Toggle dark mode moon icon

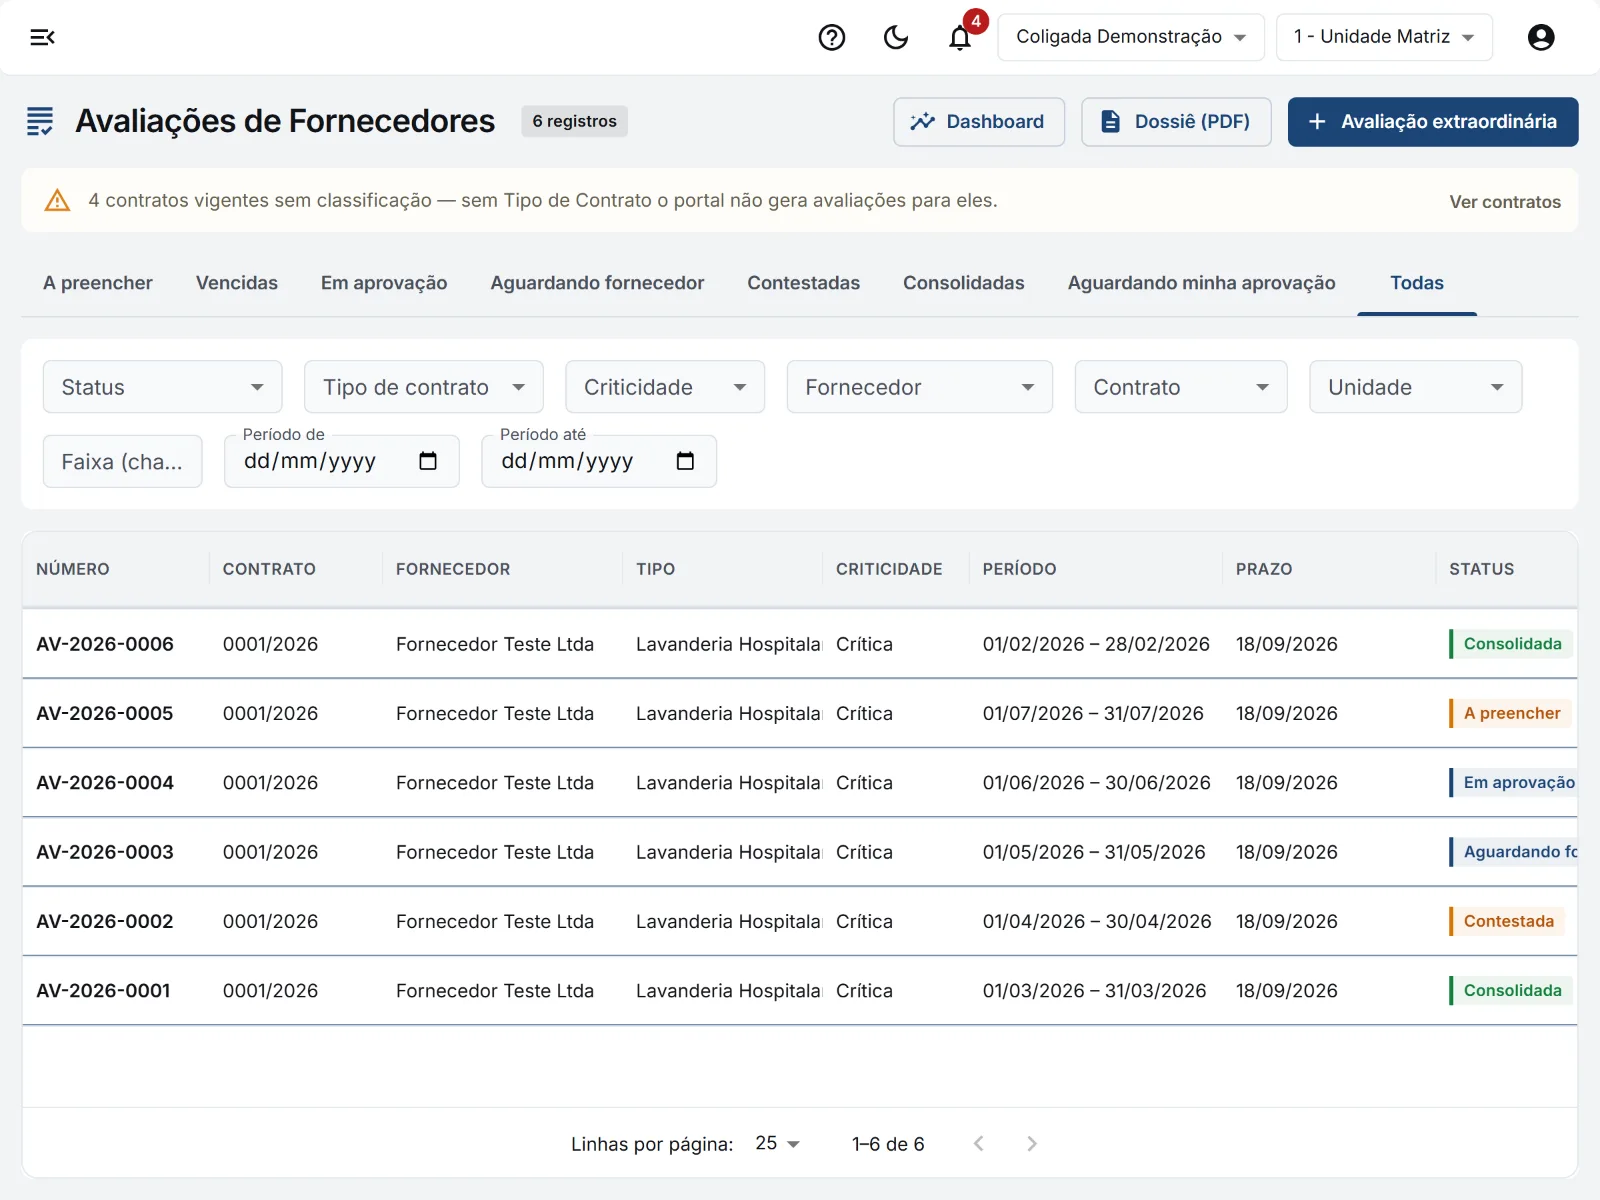(x=896, y=37)
